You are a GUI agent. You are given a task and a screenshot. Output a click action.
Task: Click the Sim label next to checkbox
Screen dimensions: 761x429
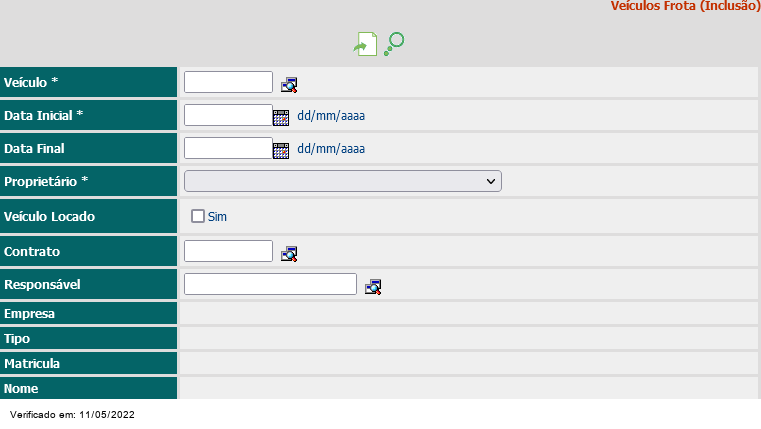pos(217,216)
